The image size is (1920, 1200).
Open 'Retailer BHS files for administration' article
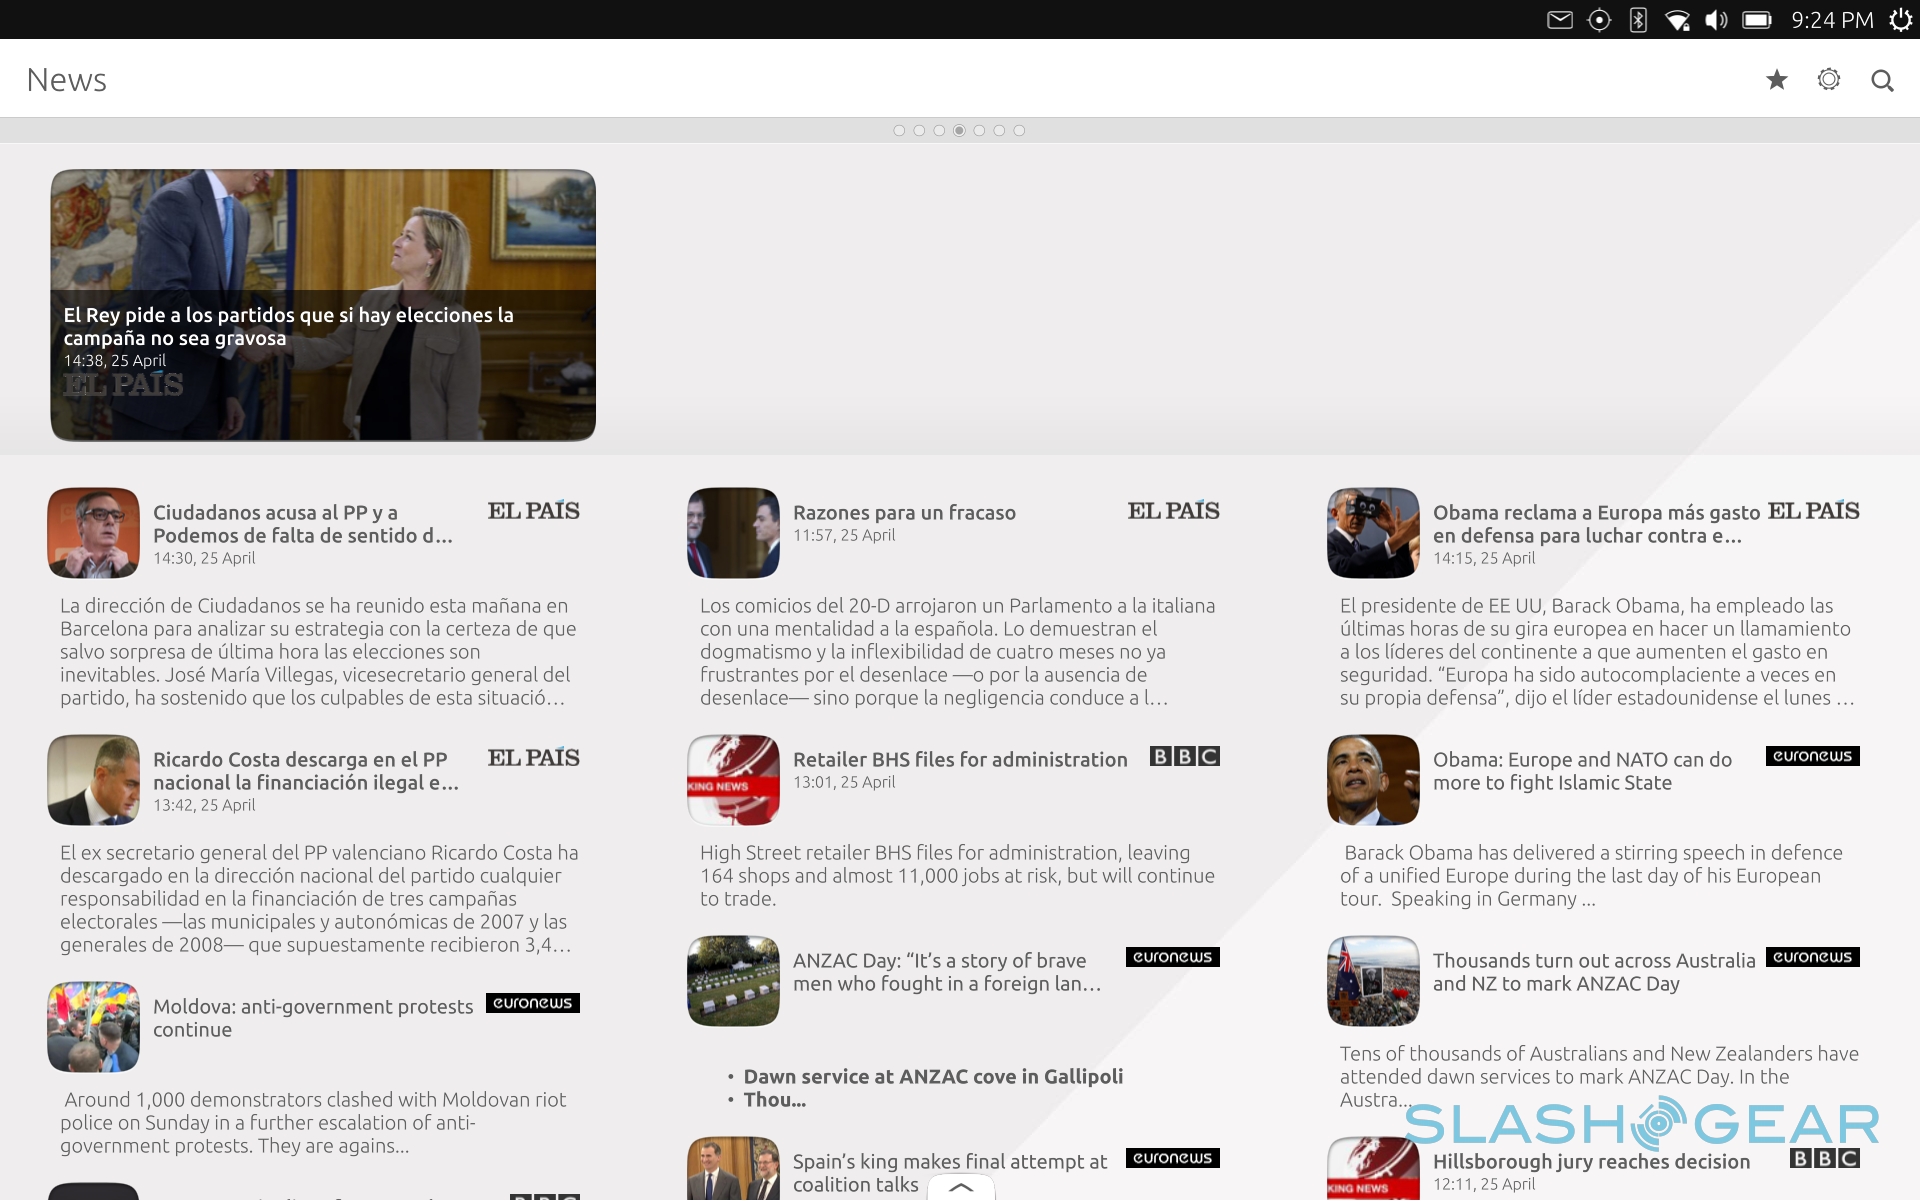(x=959, y=759)
